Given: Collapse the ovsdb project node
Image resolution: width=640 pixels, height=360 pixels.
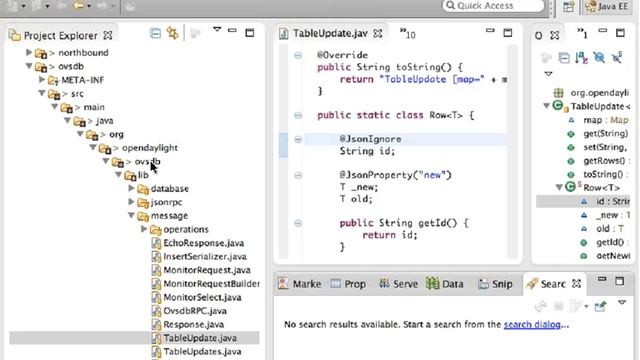Looking at the screenshot, I should click(x=29, y=66).
